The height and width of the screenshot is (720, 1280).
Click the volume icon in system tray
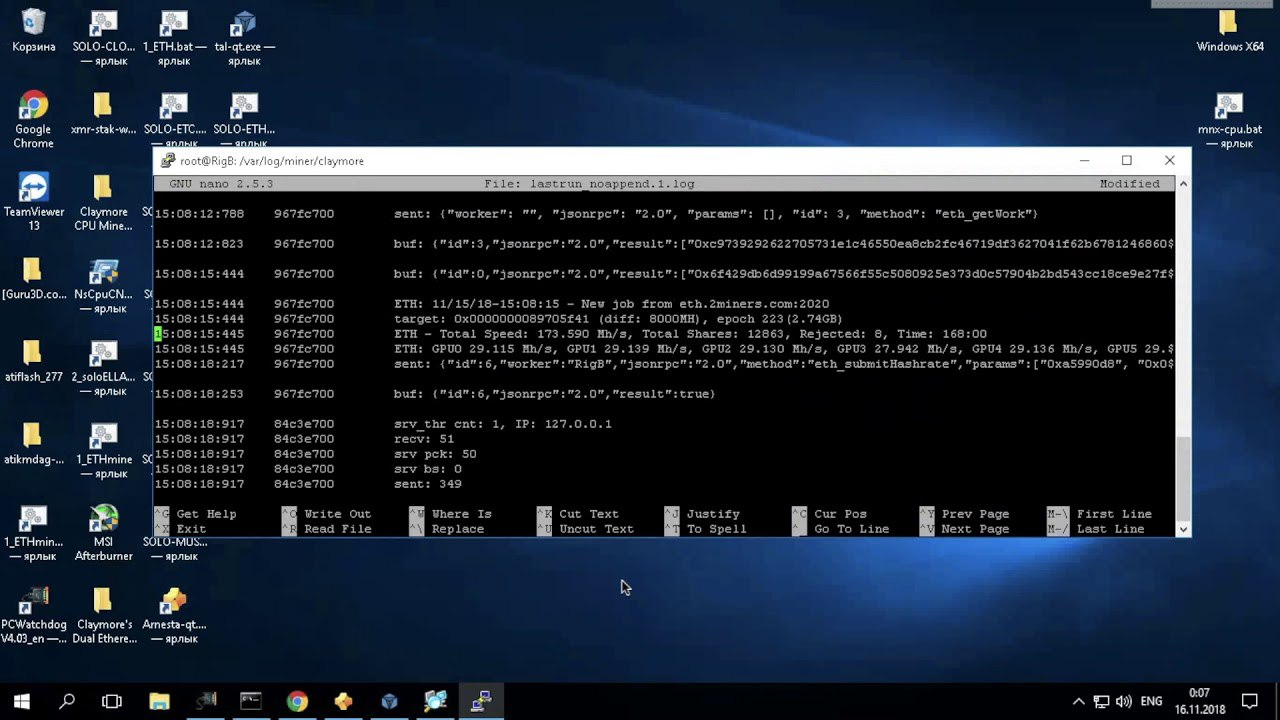tap(1123, 702)
